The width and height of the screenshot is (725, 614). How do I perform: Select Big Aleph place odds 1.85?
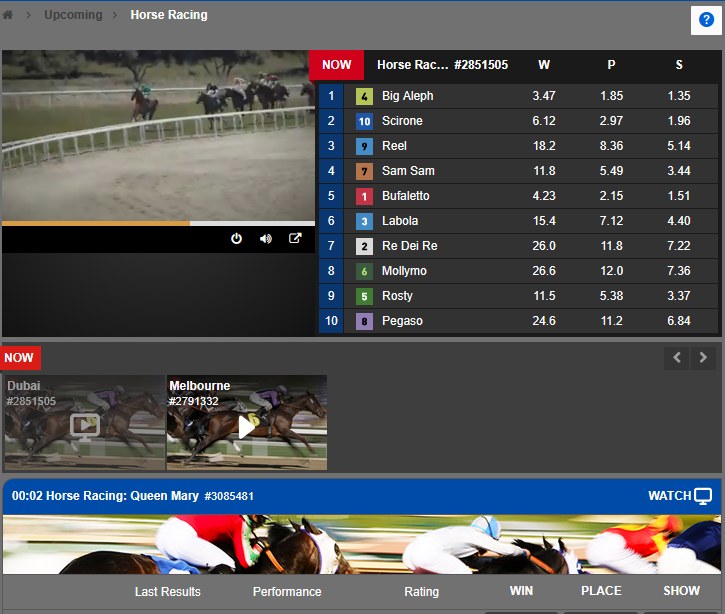[x=611, y=96]
